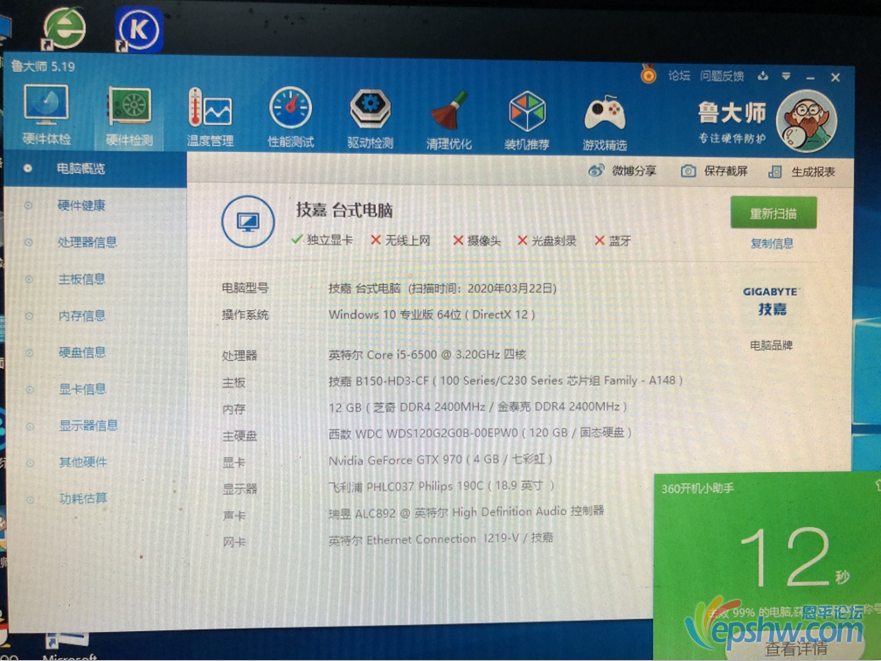Viewport: 881px width, 661px height.
Task: Select 硬件健康 in sidebar
Action: pyautogui.click(x=81, y=205)
